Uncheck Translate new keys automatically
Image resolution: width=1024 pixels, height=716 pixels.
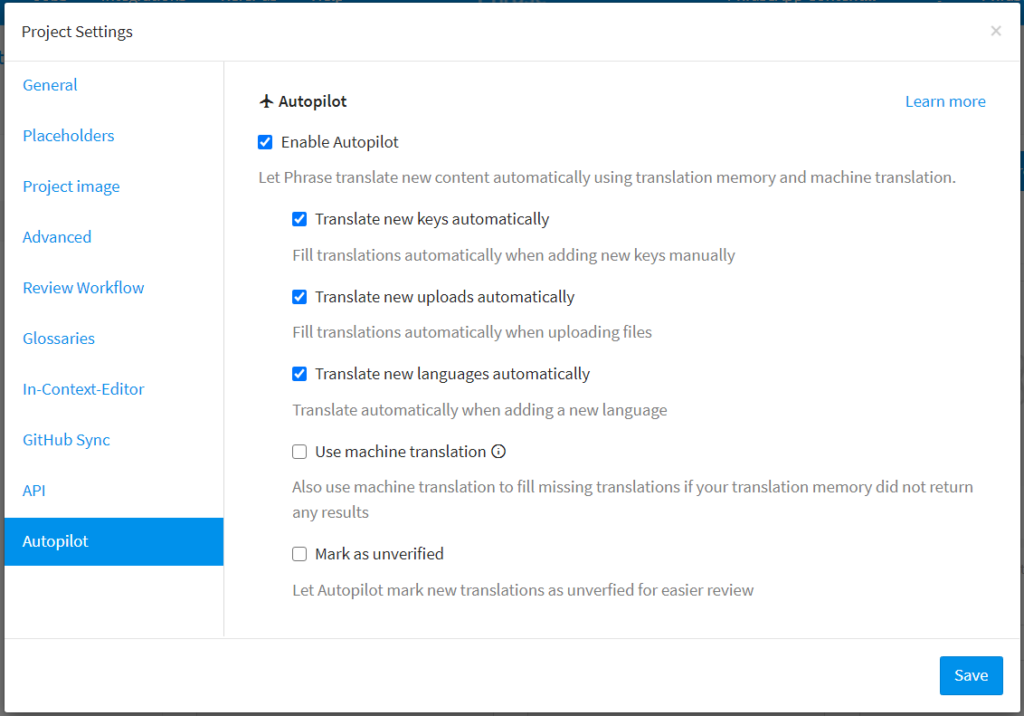click(x=299, y=219)
